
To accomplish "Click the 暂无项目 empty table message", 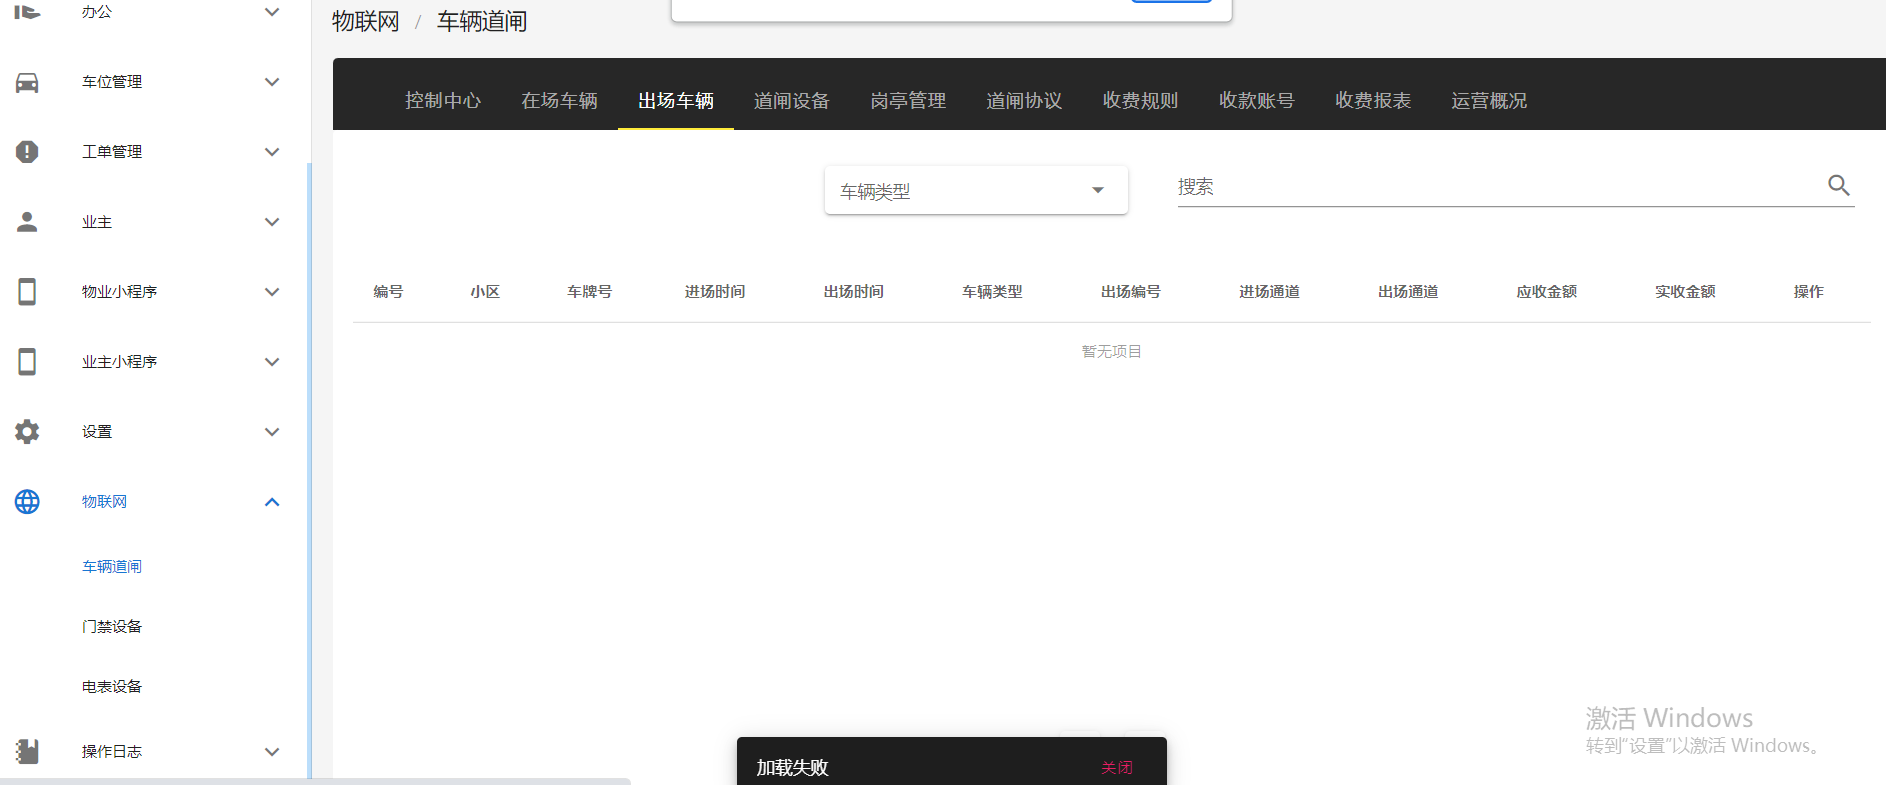I will click(1112, 352).
